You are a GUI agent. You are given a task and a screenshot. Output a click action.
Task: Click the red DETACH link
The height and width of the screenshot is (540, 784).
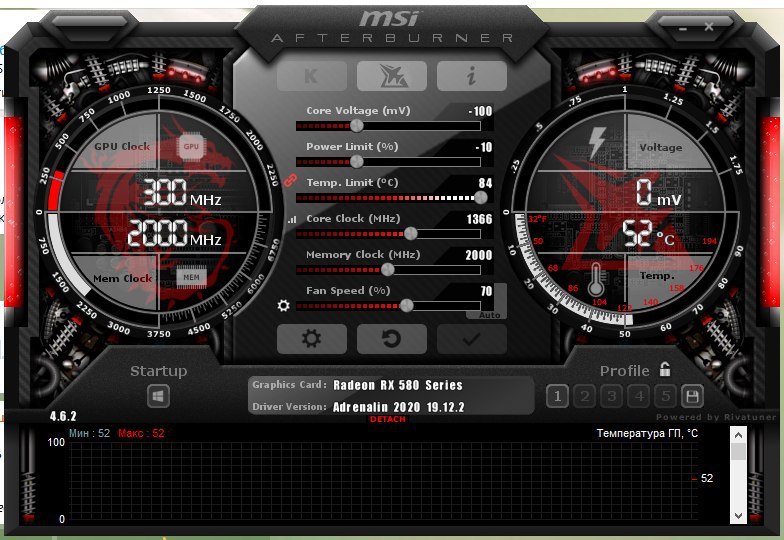pos(388,419)
